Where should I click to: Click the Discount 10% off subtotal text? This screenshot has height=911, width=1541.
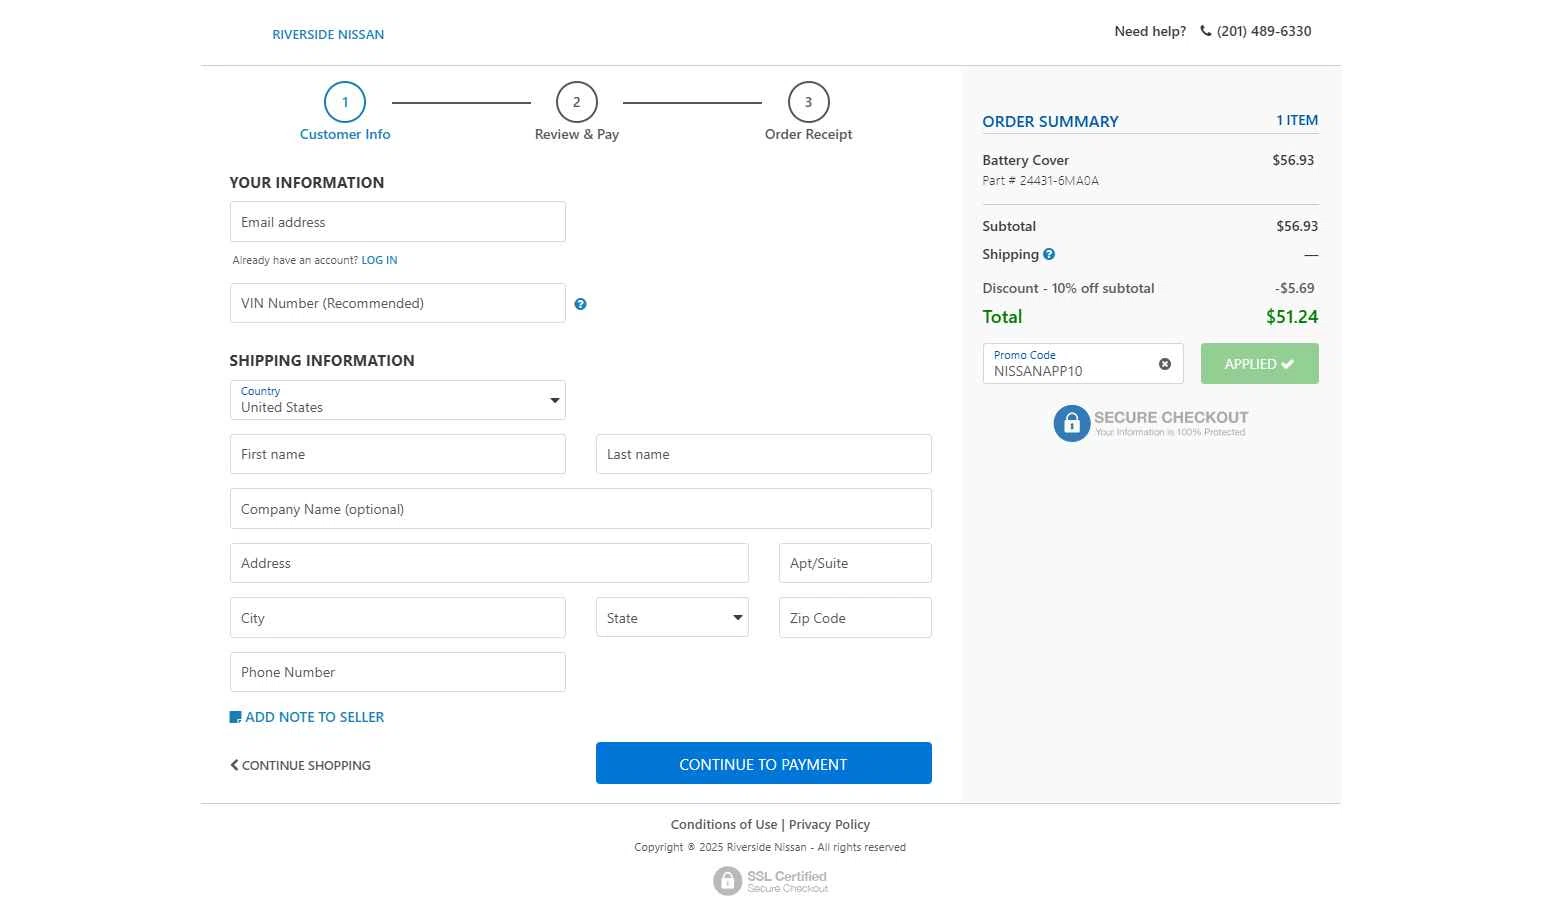click(1068, 288)
